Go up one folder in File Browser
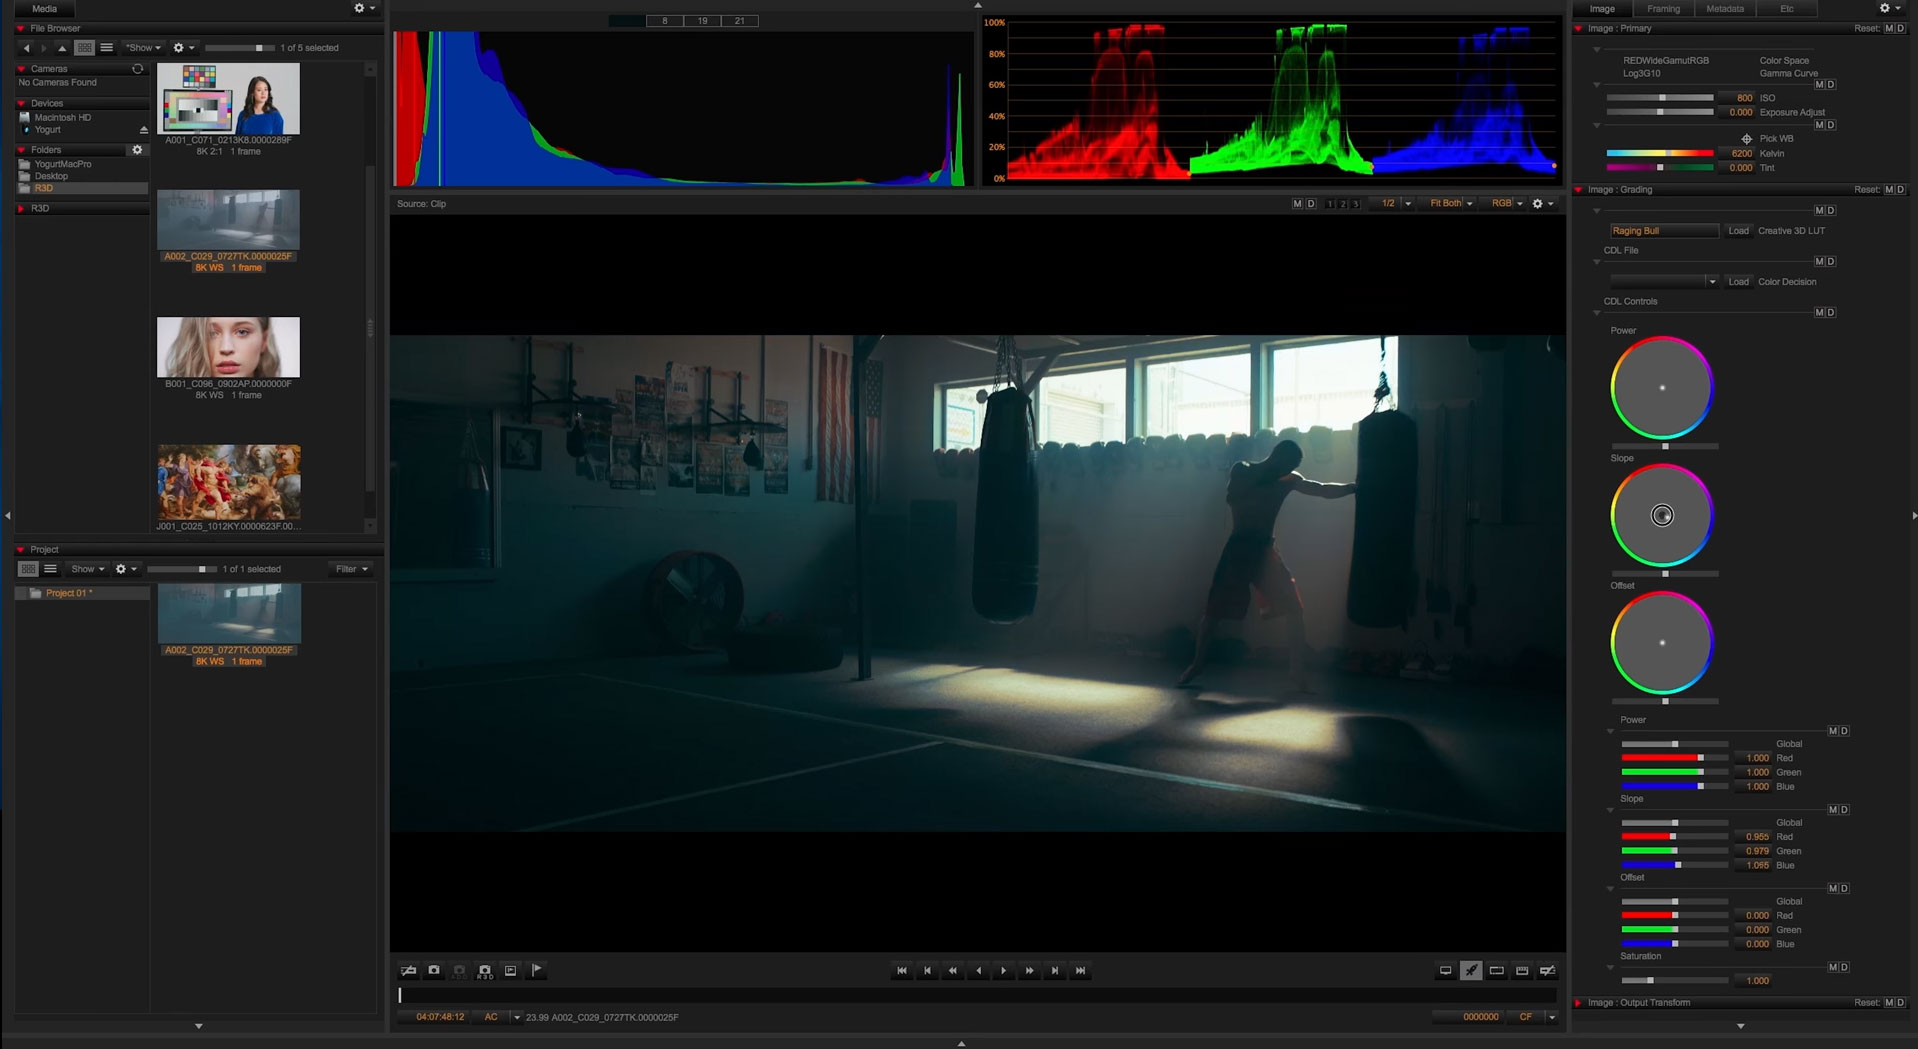1918x1049 pixels. [x=61, y=48]
